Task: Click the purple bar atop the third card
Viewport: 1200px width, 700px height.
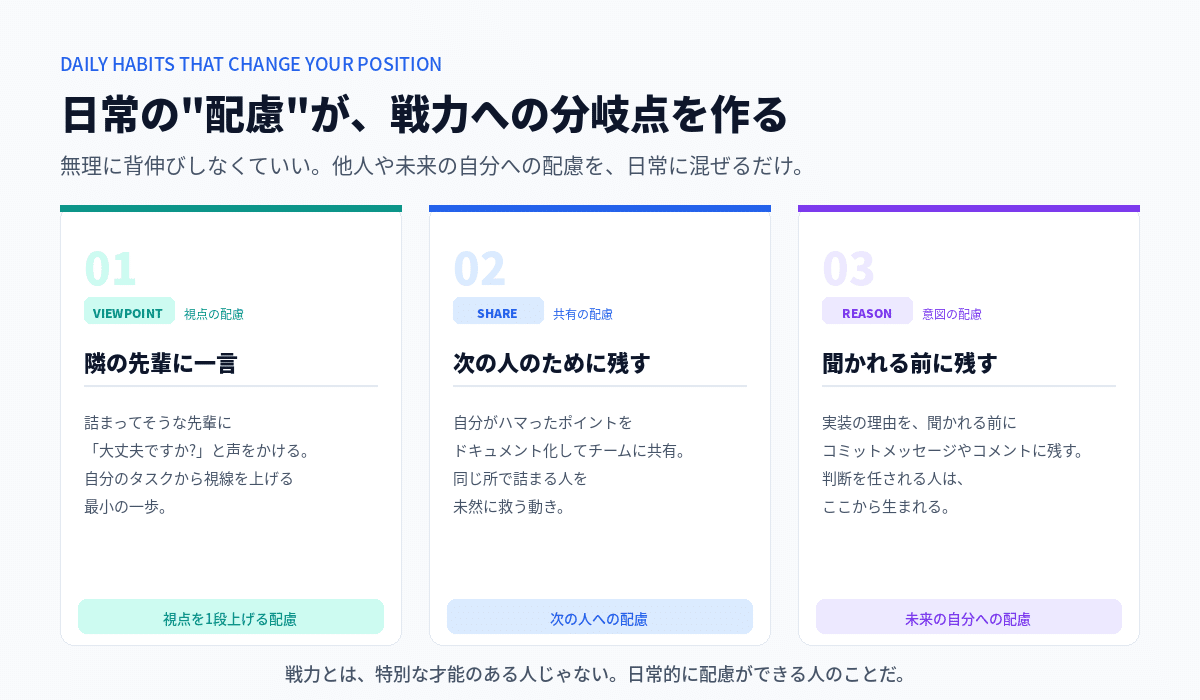Action: (969, 208)
